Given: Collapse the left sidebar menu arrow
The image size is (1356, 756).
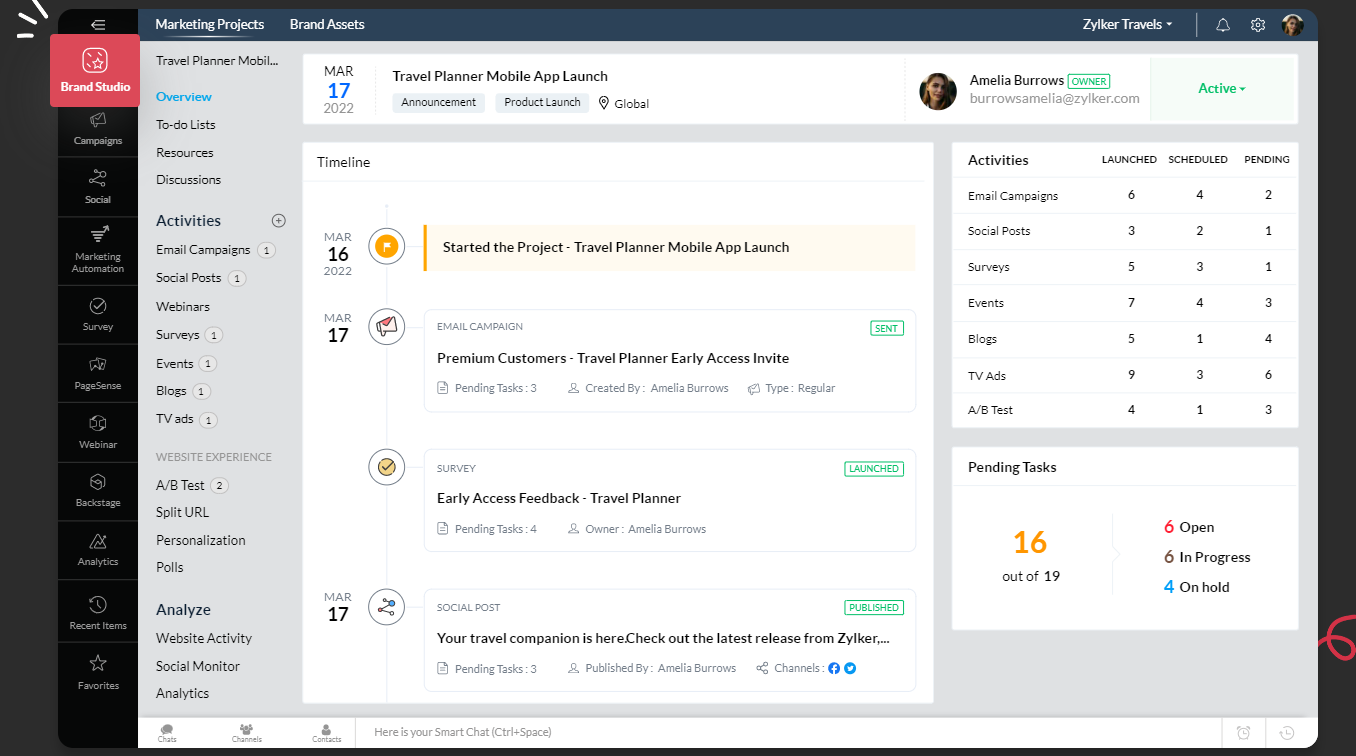Looking at the screenshot, I should click(x=98, y=25).
